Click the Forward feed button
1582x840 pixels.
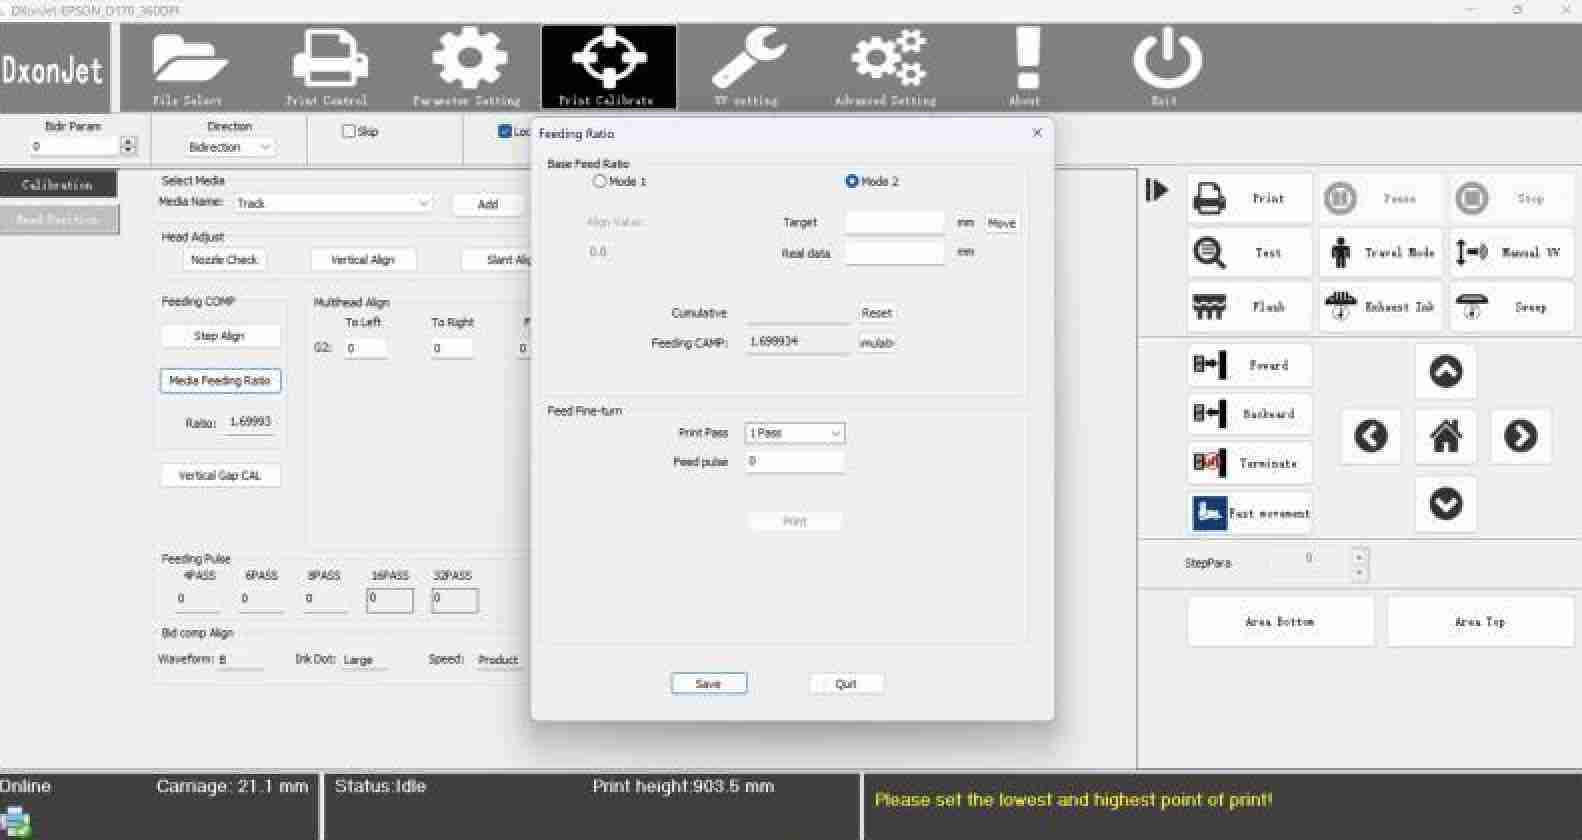pyautogui.click(x=1249, y=365)
